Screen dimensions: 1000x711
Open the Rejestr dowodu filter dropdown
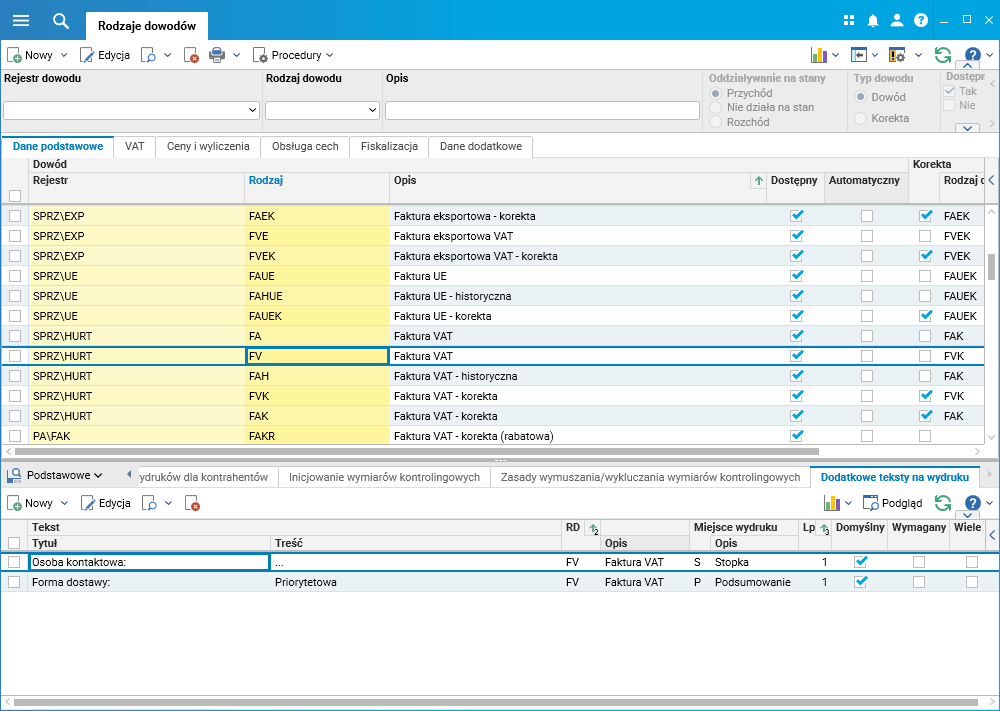(x=252, y=110)
